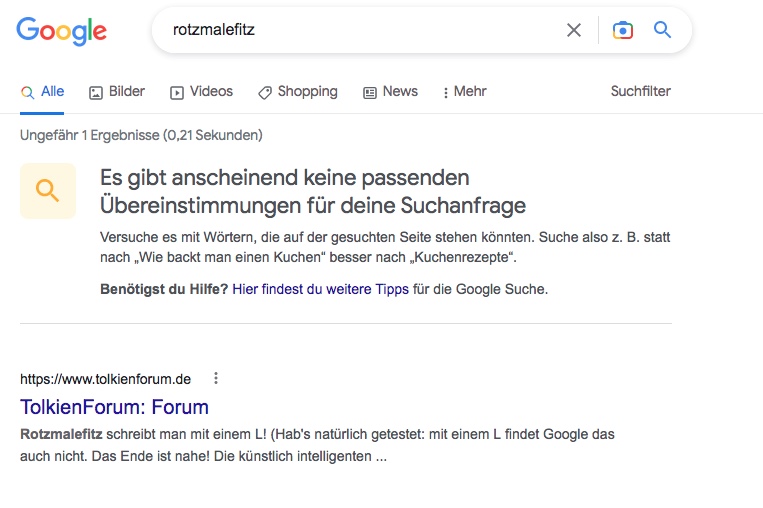Screen dimensions: 763x508
Task: Open the News tab label
Action: (x=400, y=91)
